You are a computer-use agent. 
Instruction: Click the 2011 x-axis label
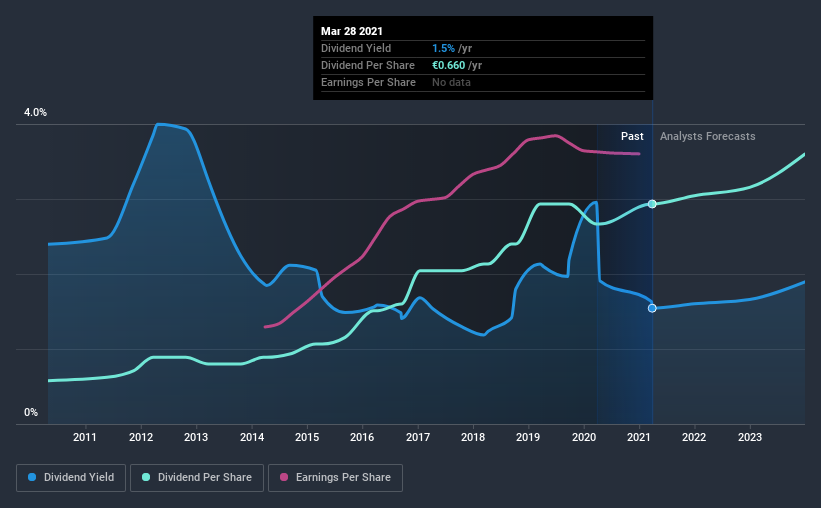coord(85,437)
